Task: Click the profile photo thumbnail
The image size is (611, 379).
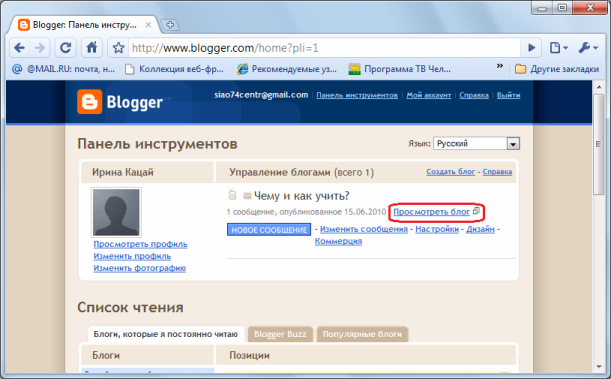Action: click(116, 212)
